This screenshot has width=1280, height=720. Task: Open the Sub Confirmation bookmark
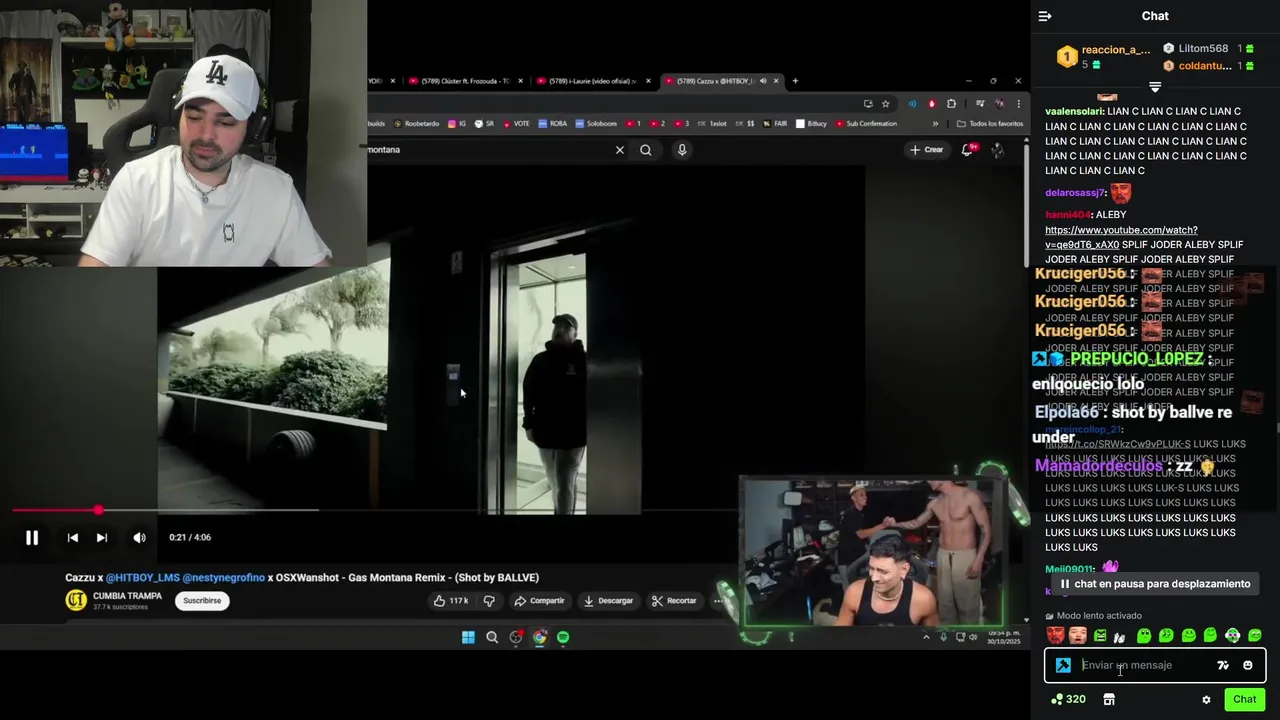click(x=865, y=124)
